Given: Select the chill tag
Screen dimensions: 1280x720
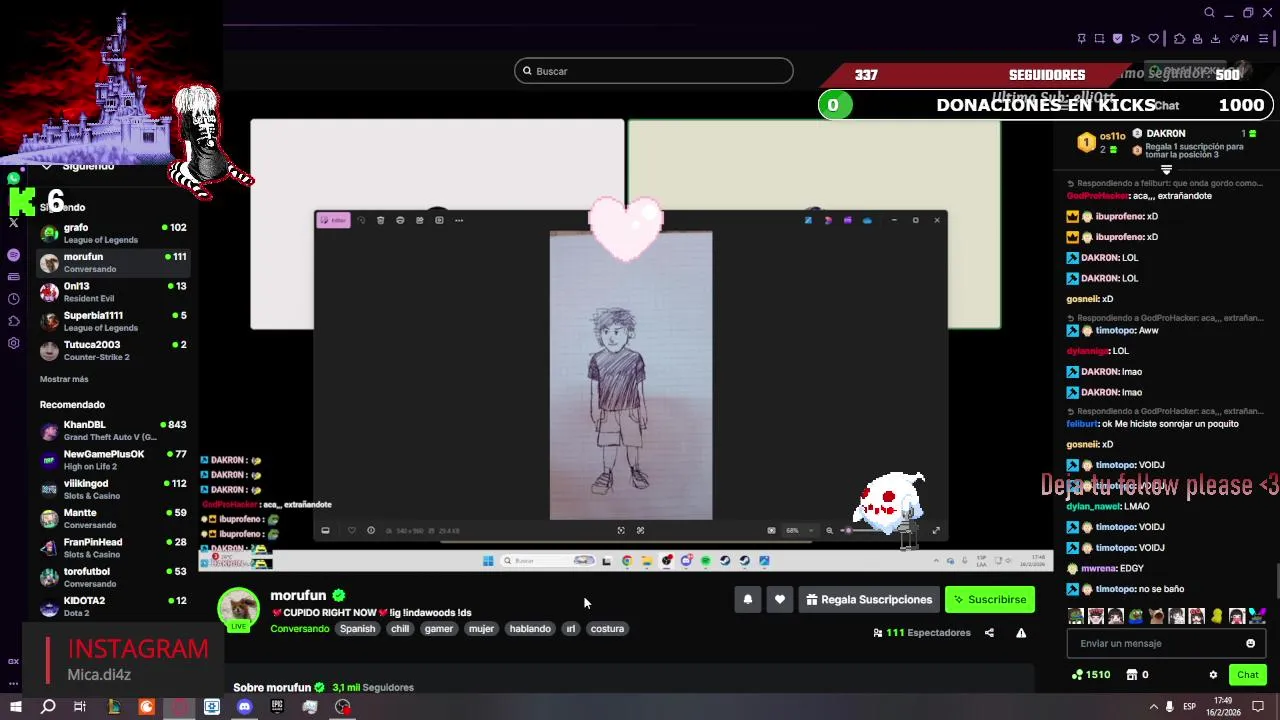Looking at the screenshot, I should (400, 629).
